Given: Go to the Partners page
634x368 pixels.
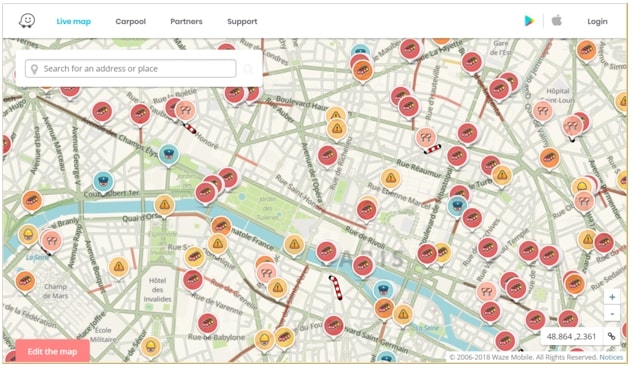Looking at the screenshot, I should pyautogui.click(x=186, y=21).
